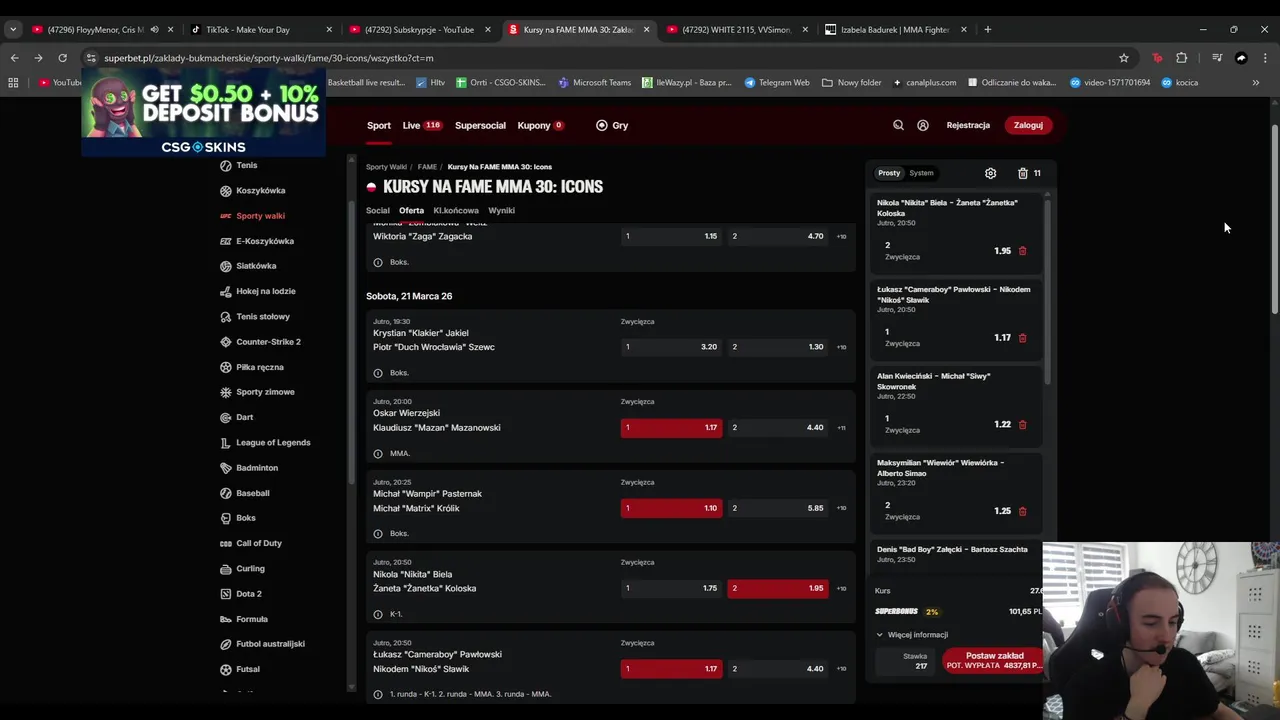Screen dimensions: 1280x720
Task: Select odds 4.40 for Klaudiusz Mazanowski
Action: click(x=778, y=427)
